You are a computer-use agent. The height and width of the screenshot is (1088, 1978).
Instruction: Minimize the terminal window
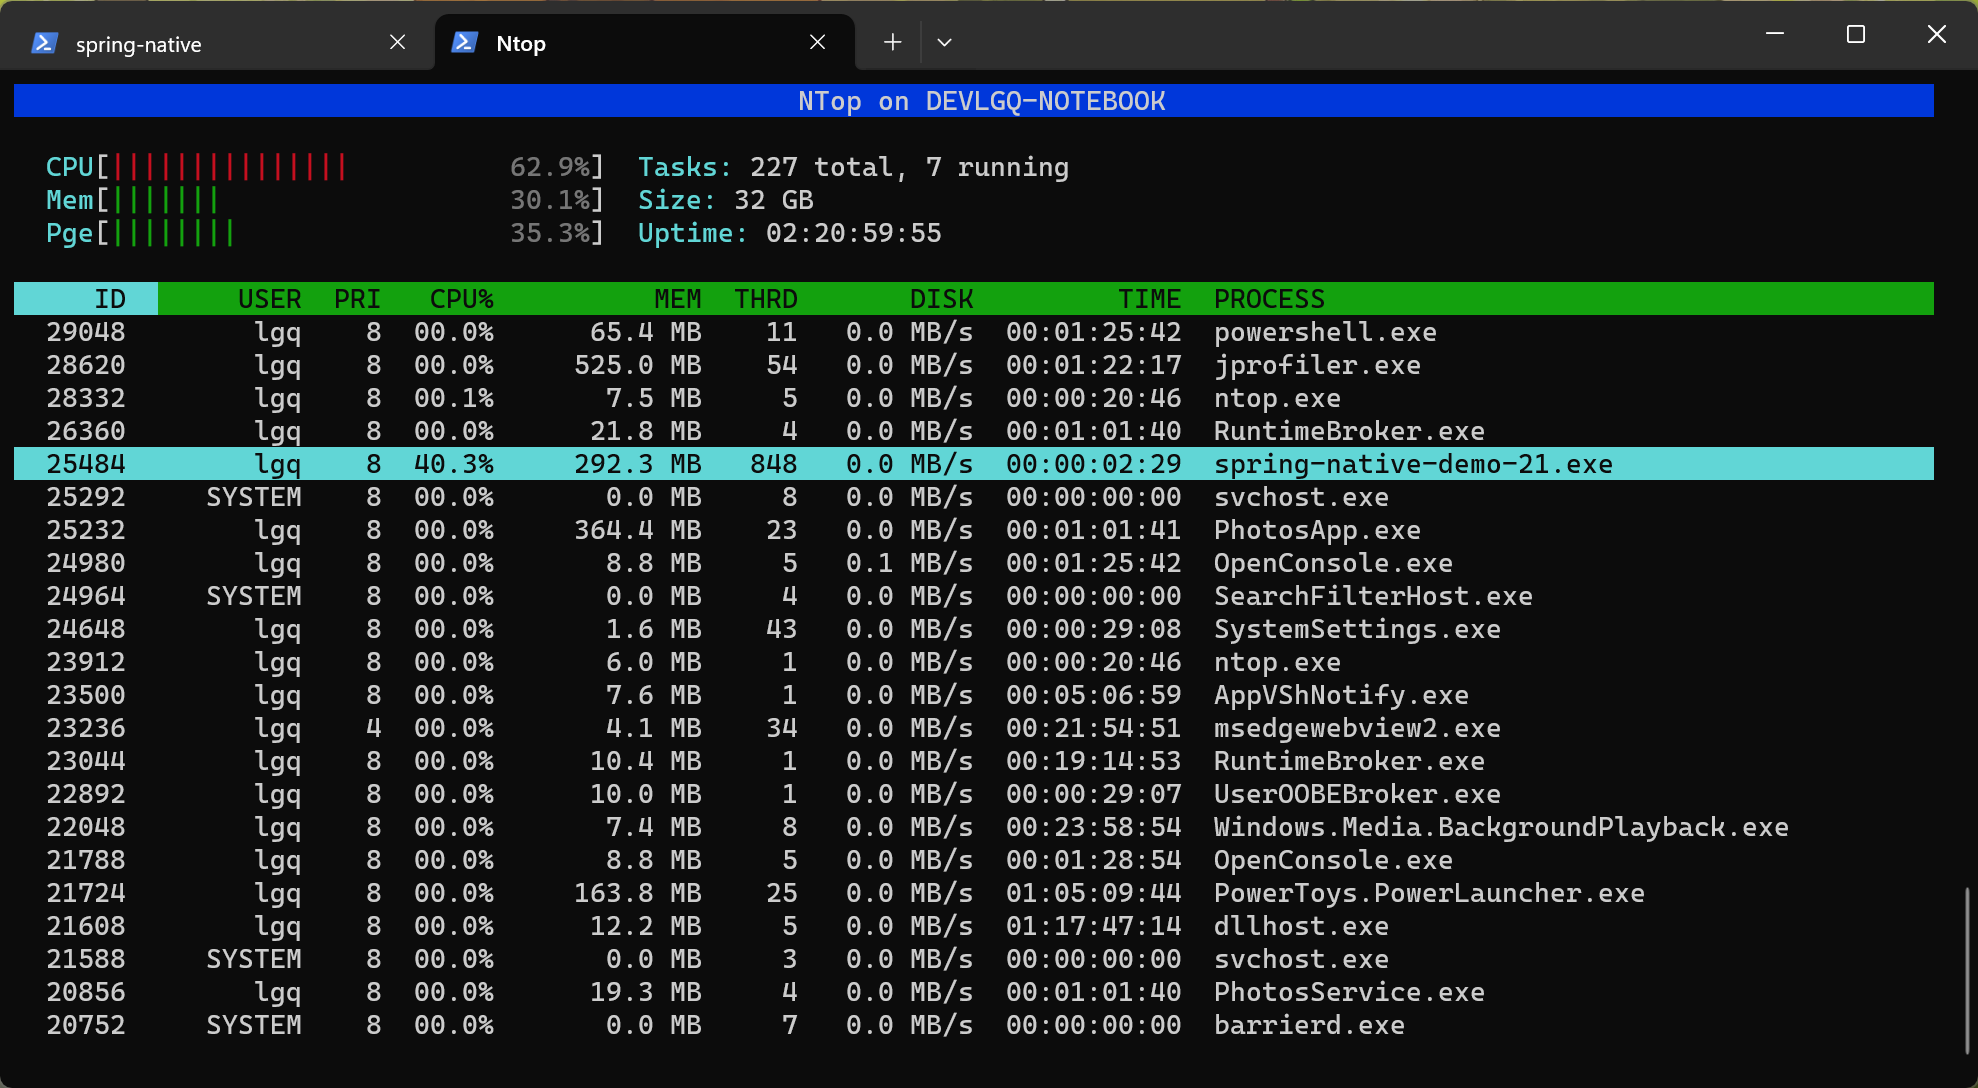(x=1775, y=34)
